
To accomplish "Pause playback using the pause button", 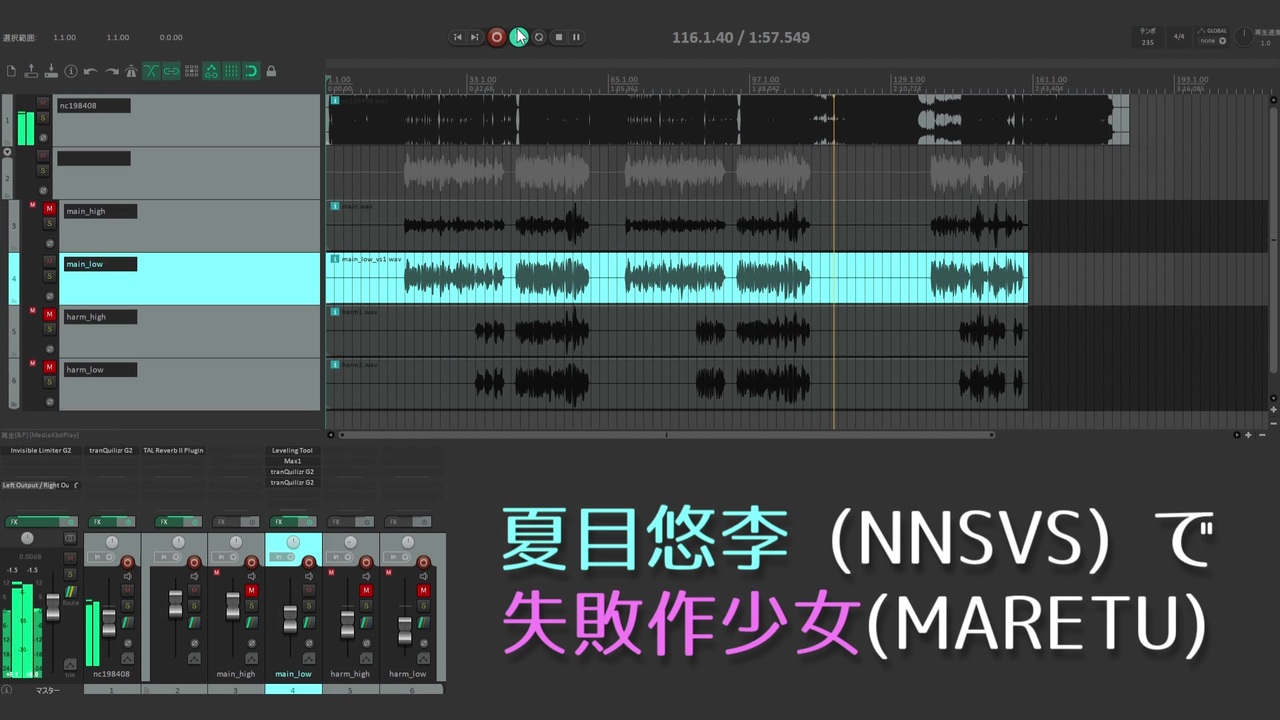I will 576,37.
